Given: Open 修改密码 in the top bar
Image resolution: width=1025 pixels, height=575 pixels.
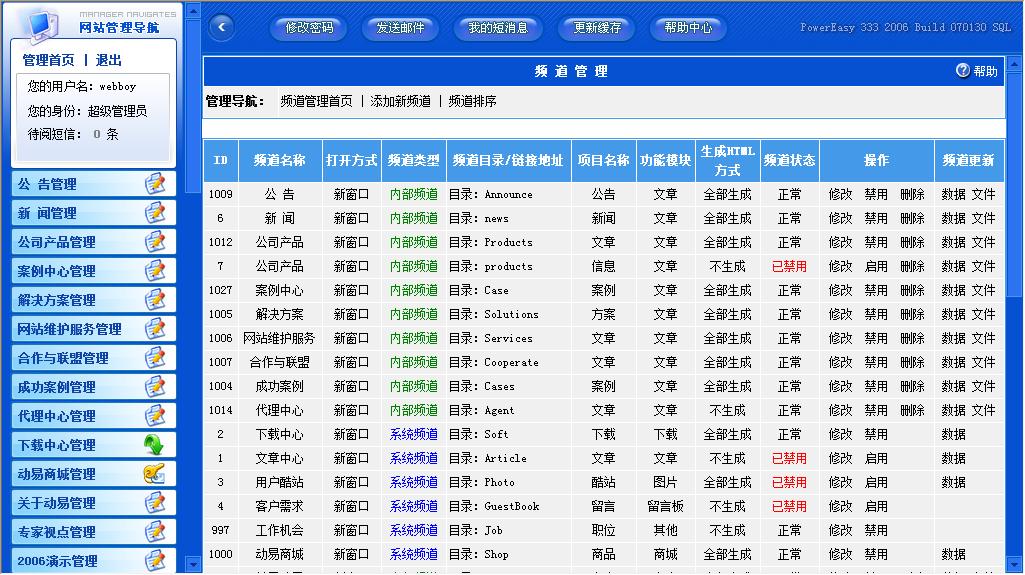Looking at the screenshot, I should (x=309, y=28).
